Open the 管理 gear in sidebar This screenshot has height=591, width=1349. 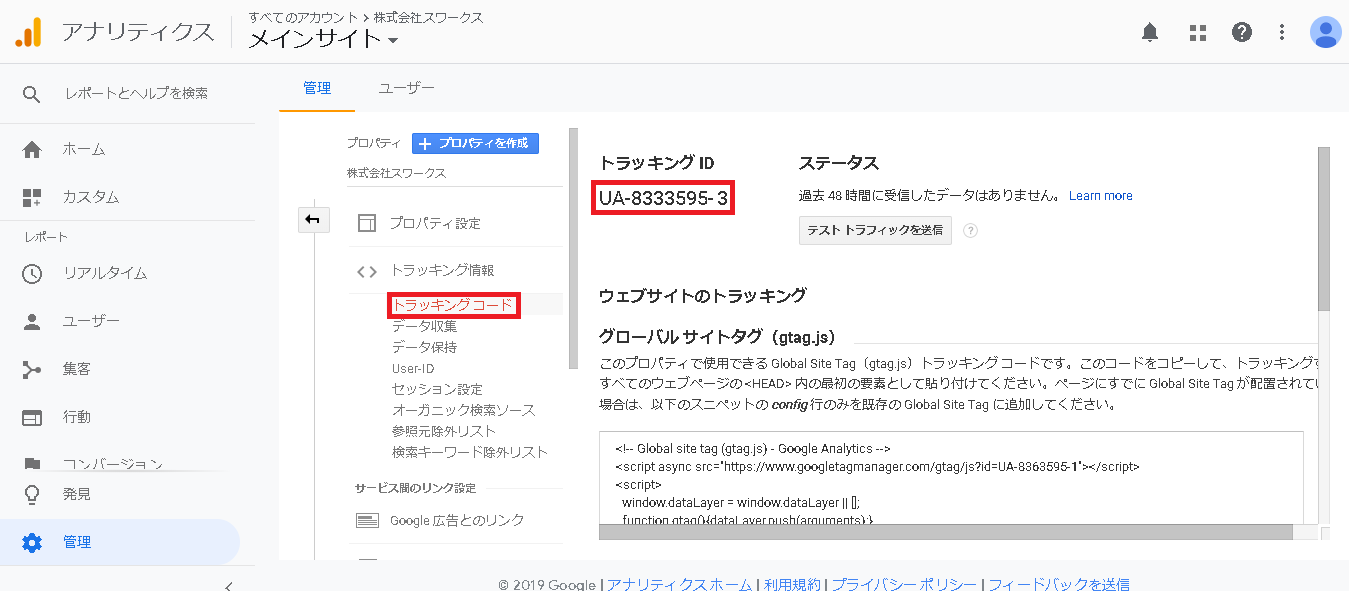point(76,542)
